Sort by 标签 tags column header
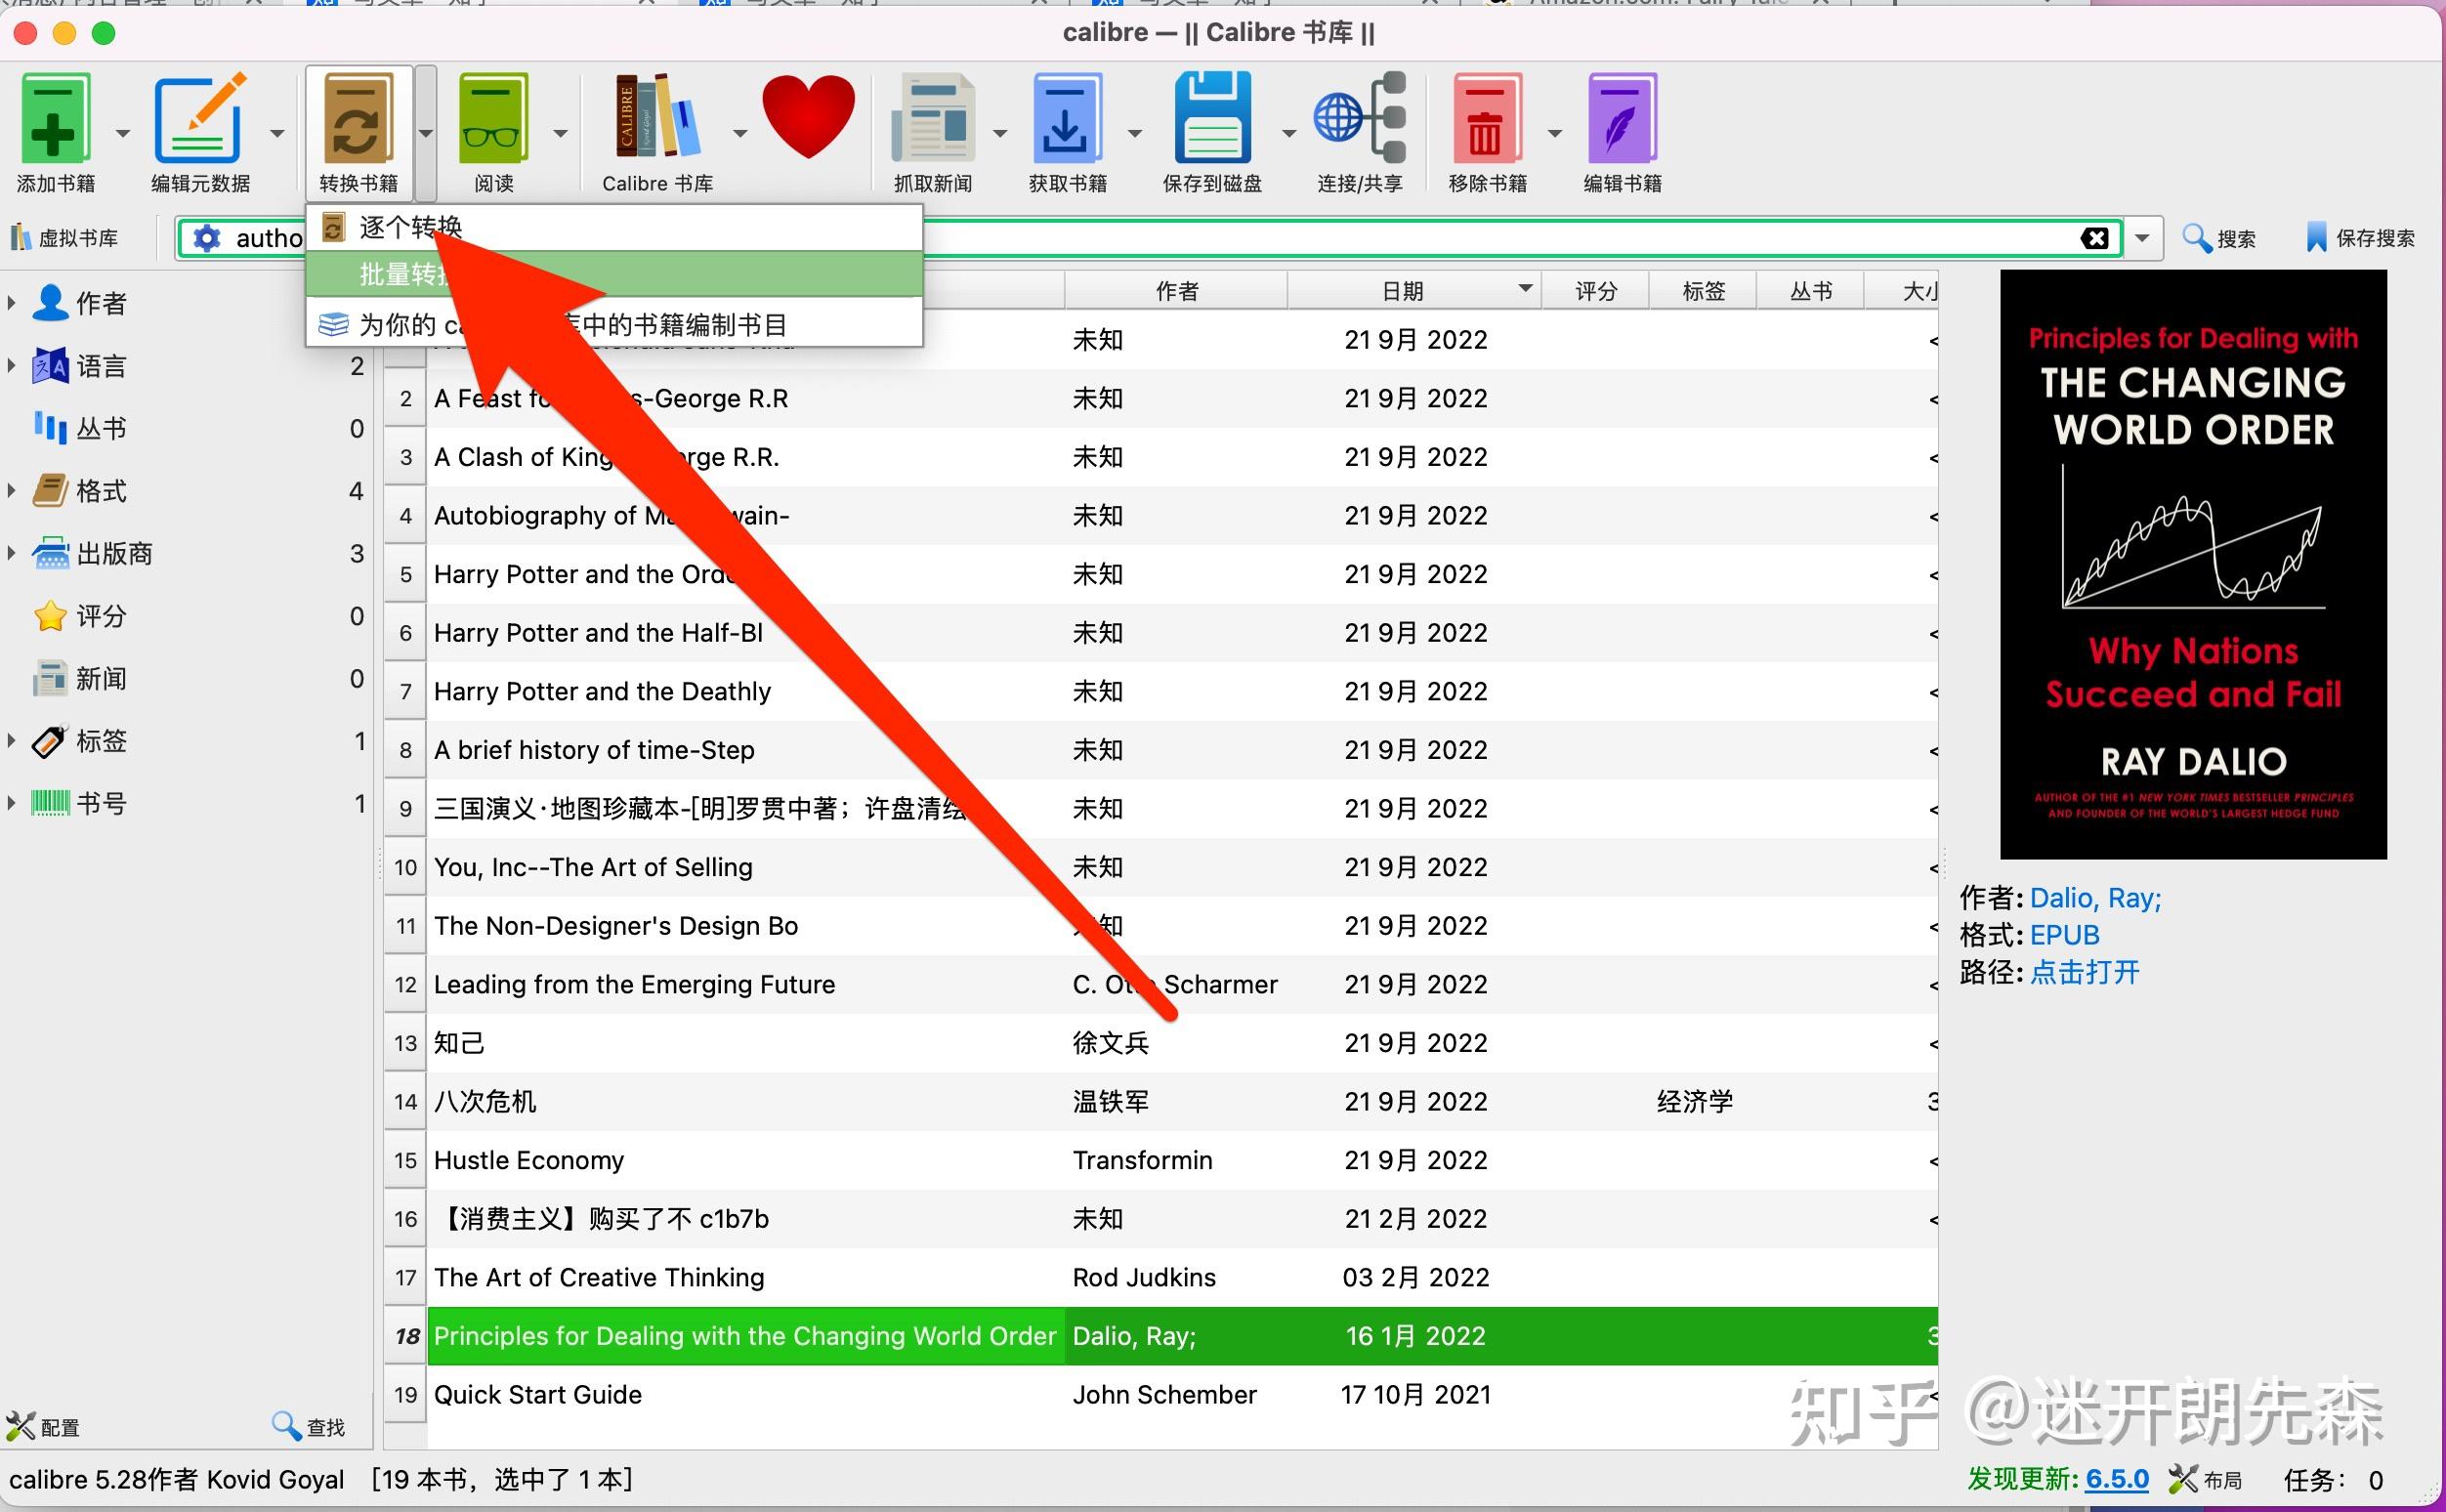This screenshot has height=1512, width=2446. click(x=1703, y=291)
